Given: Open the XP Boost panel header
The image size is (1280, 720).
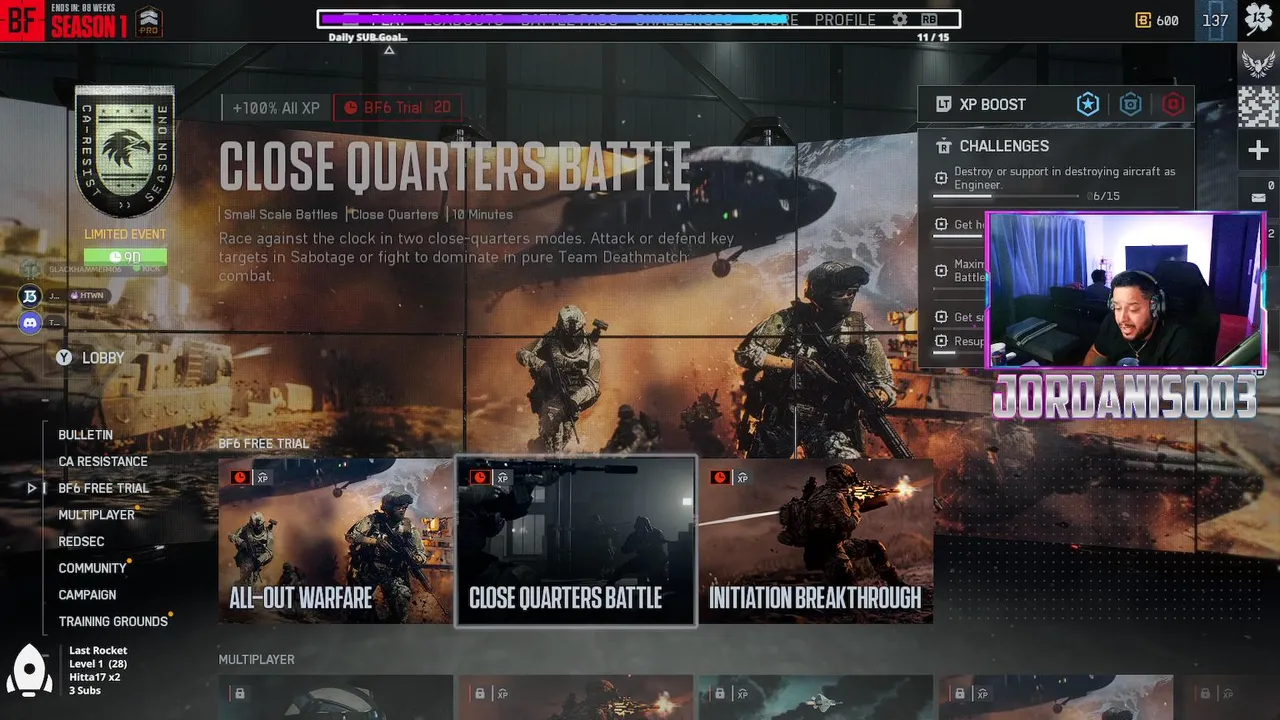Looking at the screenshot, I should (x=1056, y=104).
